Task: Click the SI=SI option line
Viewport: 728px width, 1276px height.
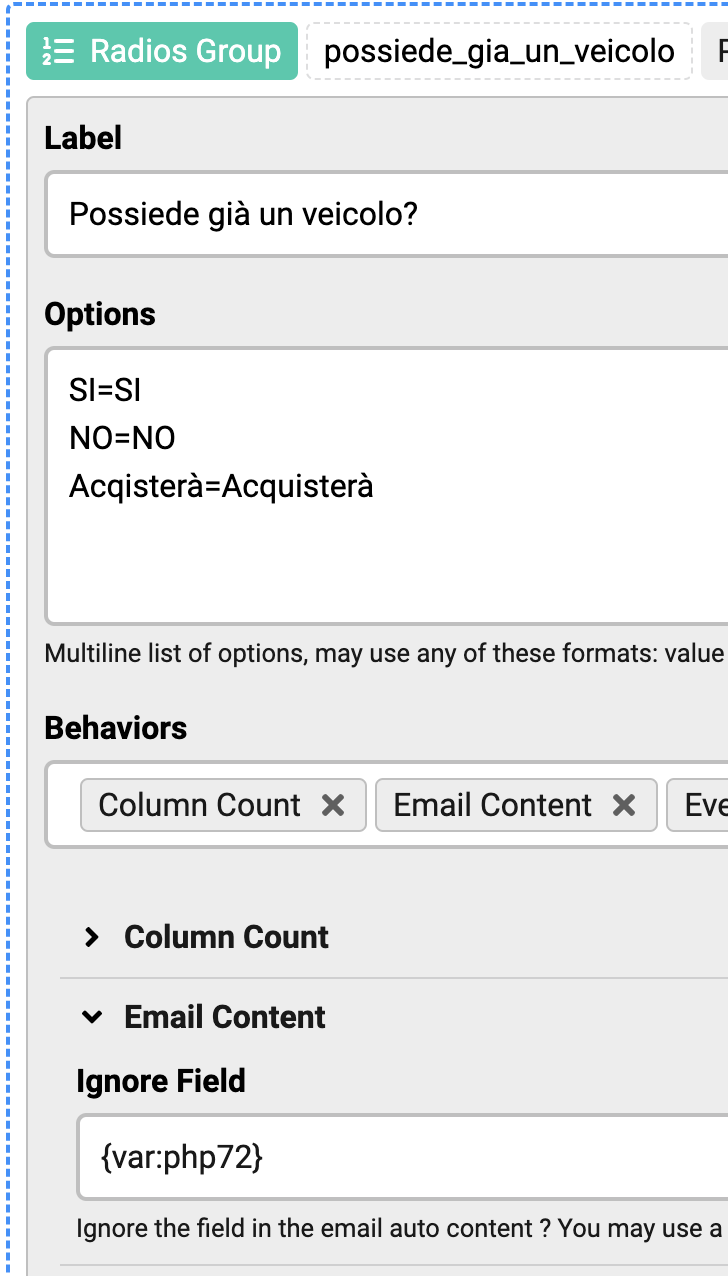Action: pos(105,390)
